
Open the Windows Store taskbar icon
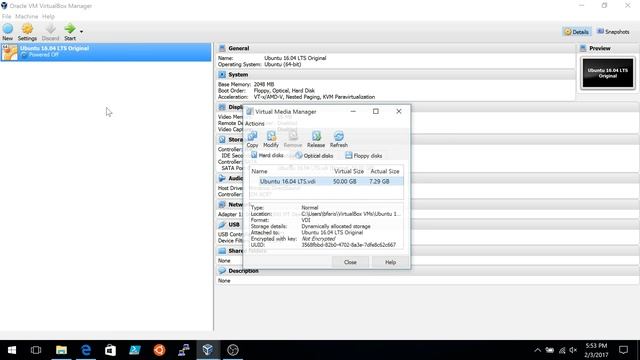[110, 350]
